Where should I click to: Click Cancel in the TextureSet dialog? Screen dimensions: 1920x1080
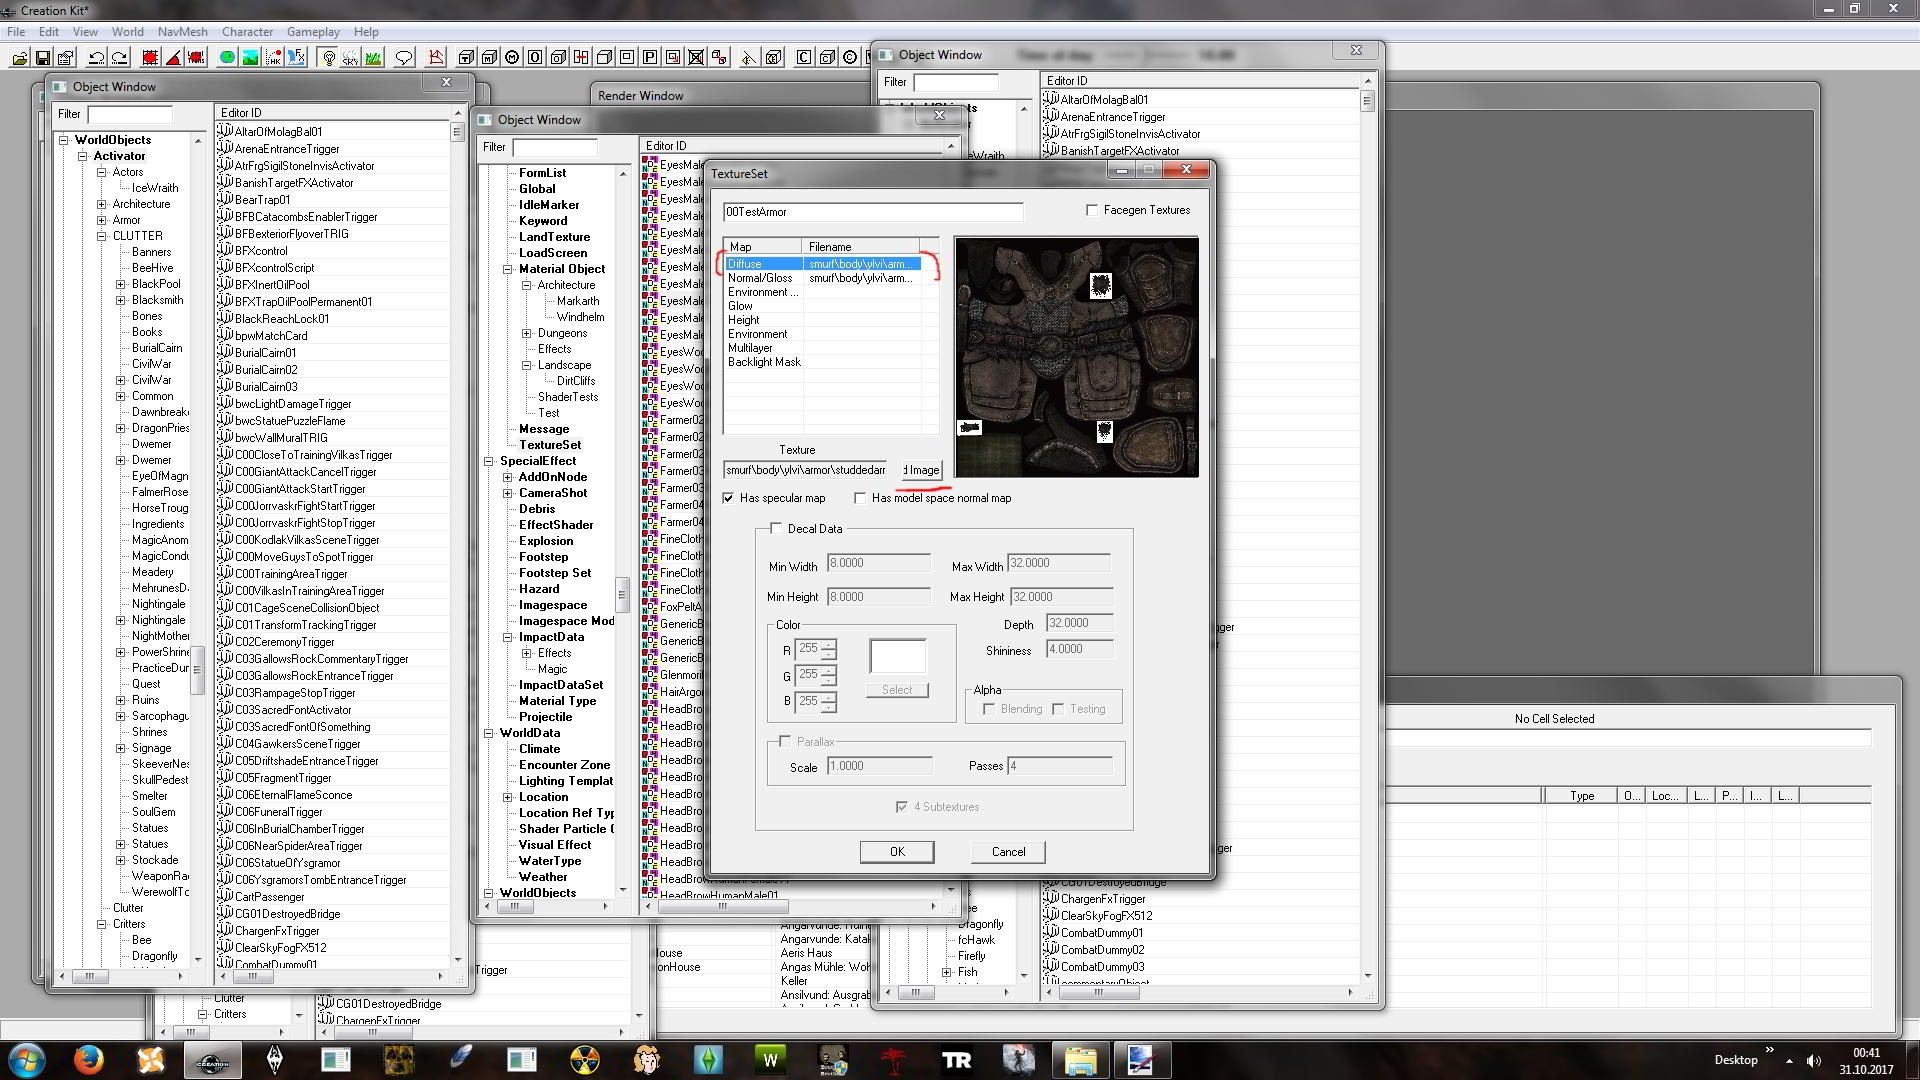[1008, 852]
